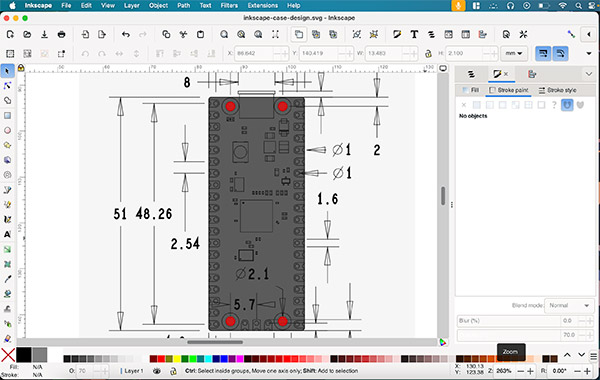Screen dimensions: 600x380
Task: Toggle scale stroke width with object
Action: [x=543, y=54]
